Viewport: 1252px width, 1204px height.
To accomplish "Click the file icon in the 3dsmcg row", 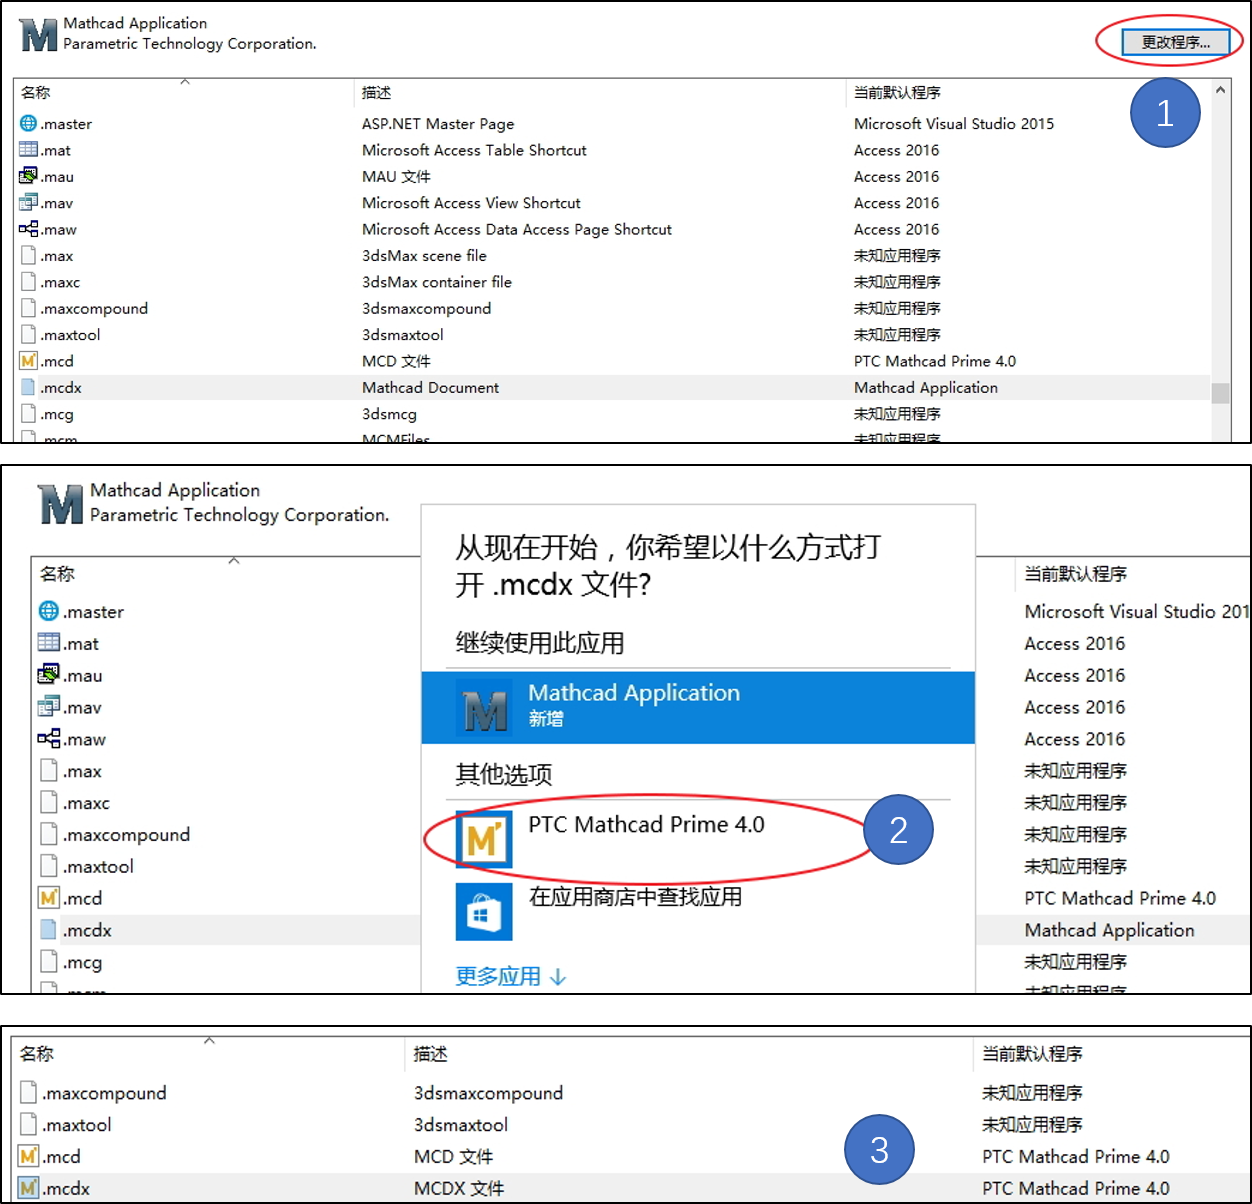I will (x=29, y=414).
